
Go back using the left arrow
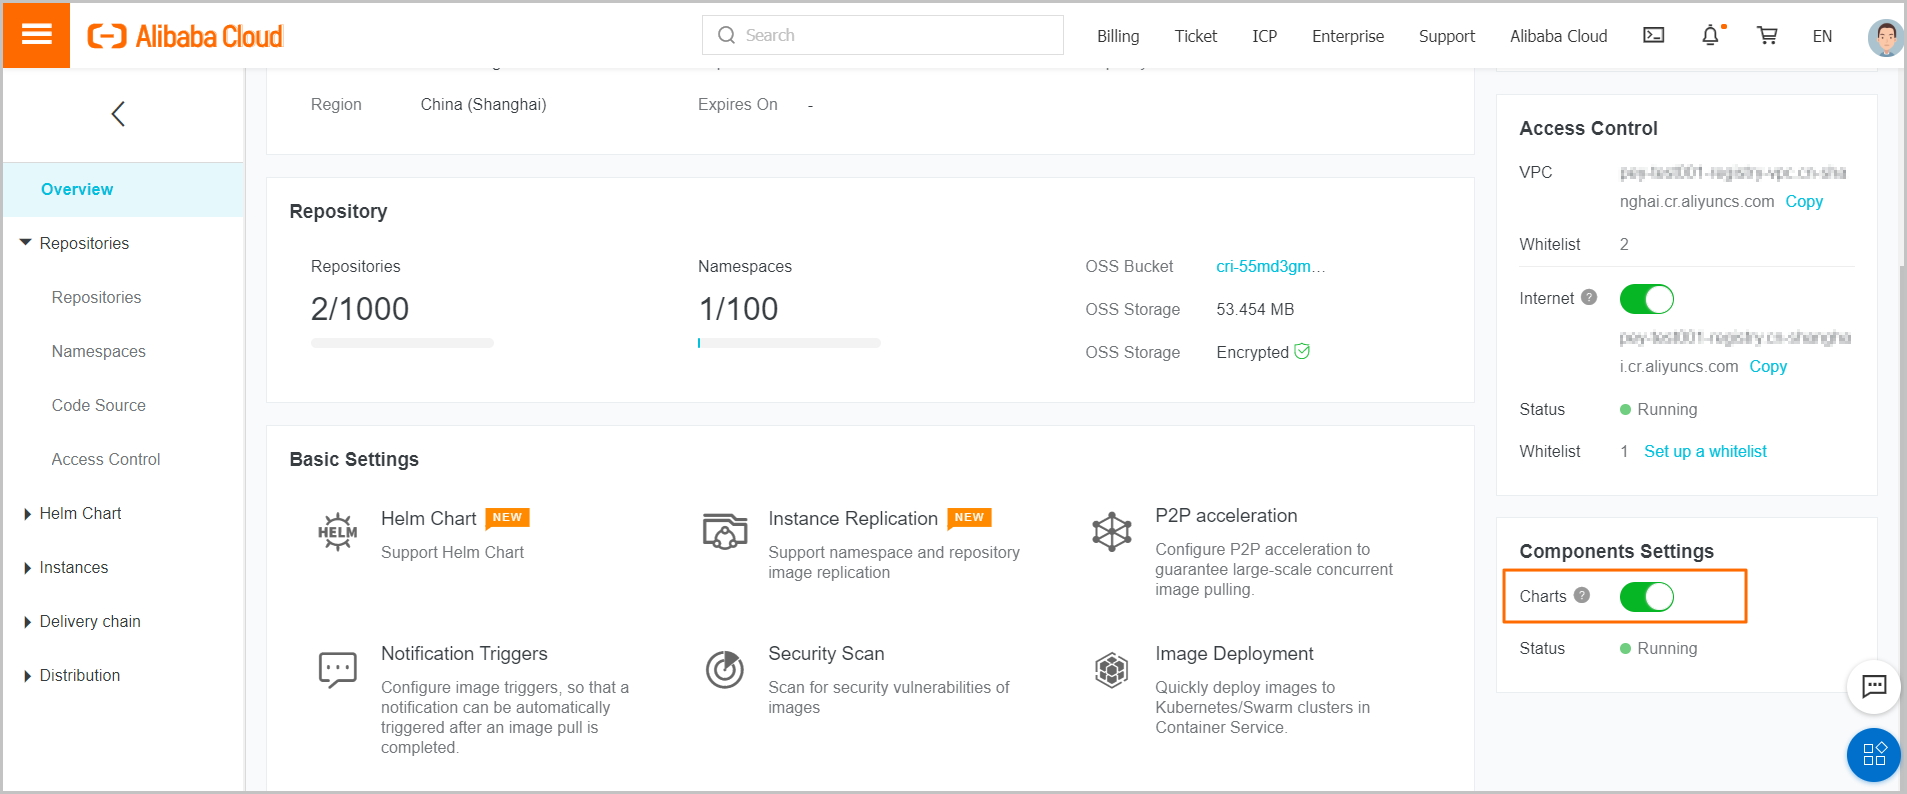(x=118, y=114)
